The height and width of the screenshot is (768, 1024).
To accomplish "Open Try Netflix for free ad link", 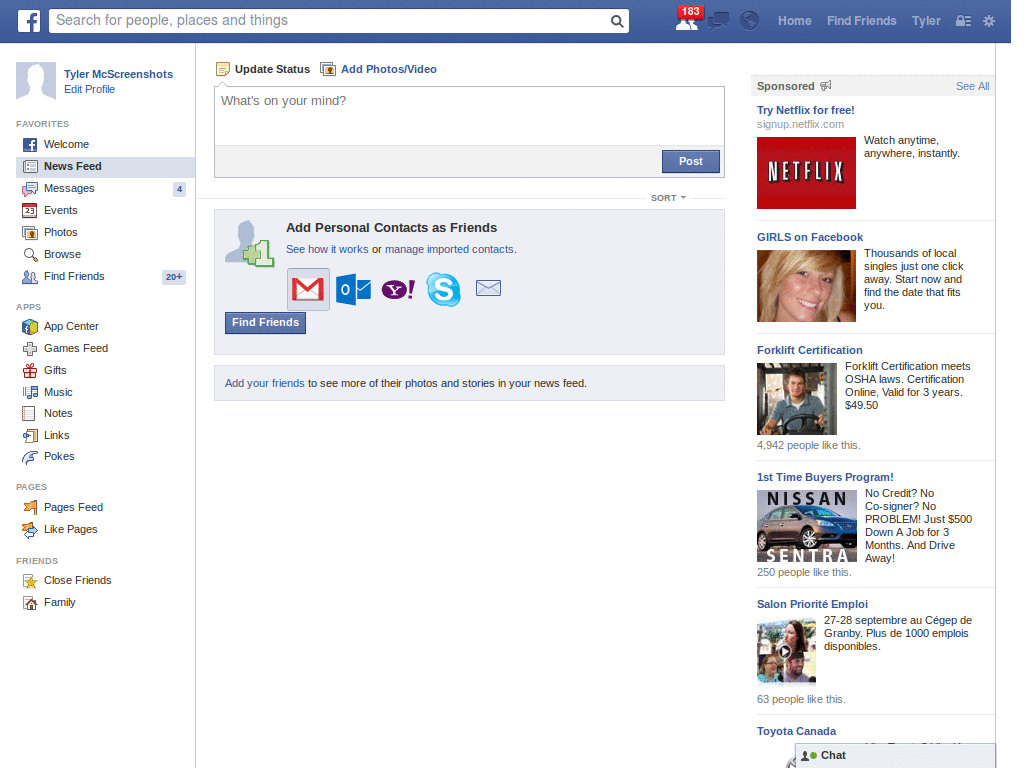I will (805, 110).
